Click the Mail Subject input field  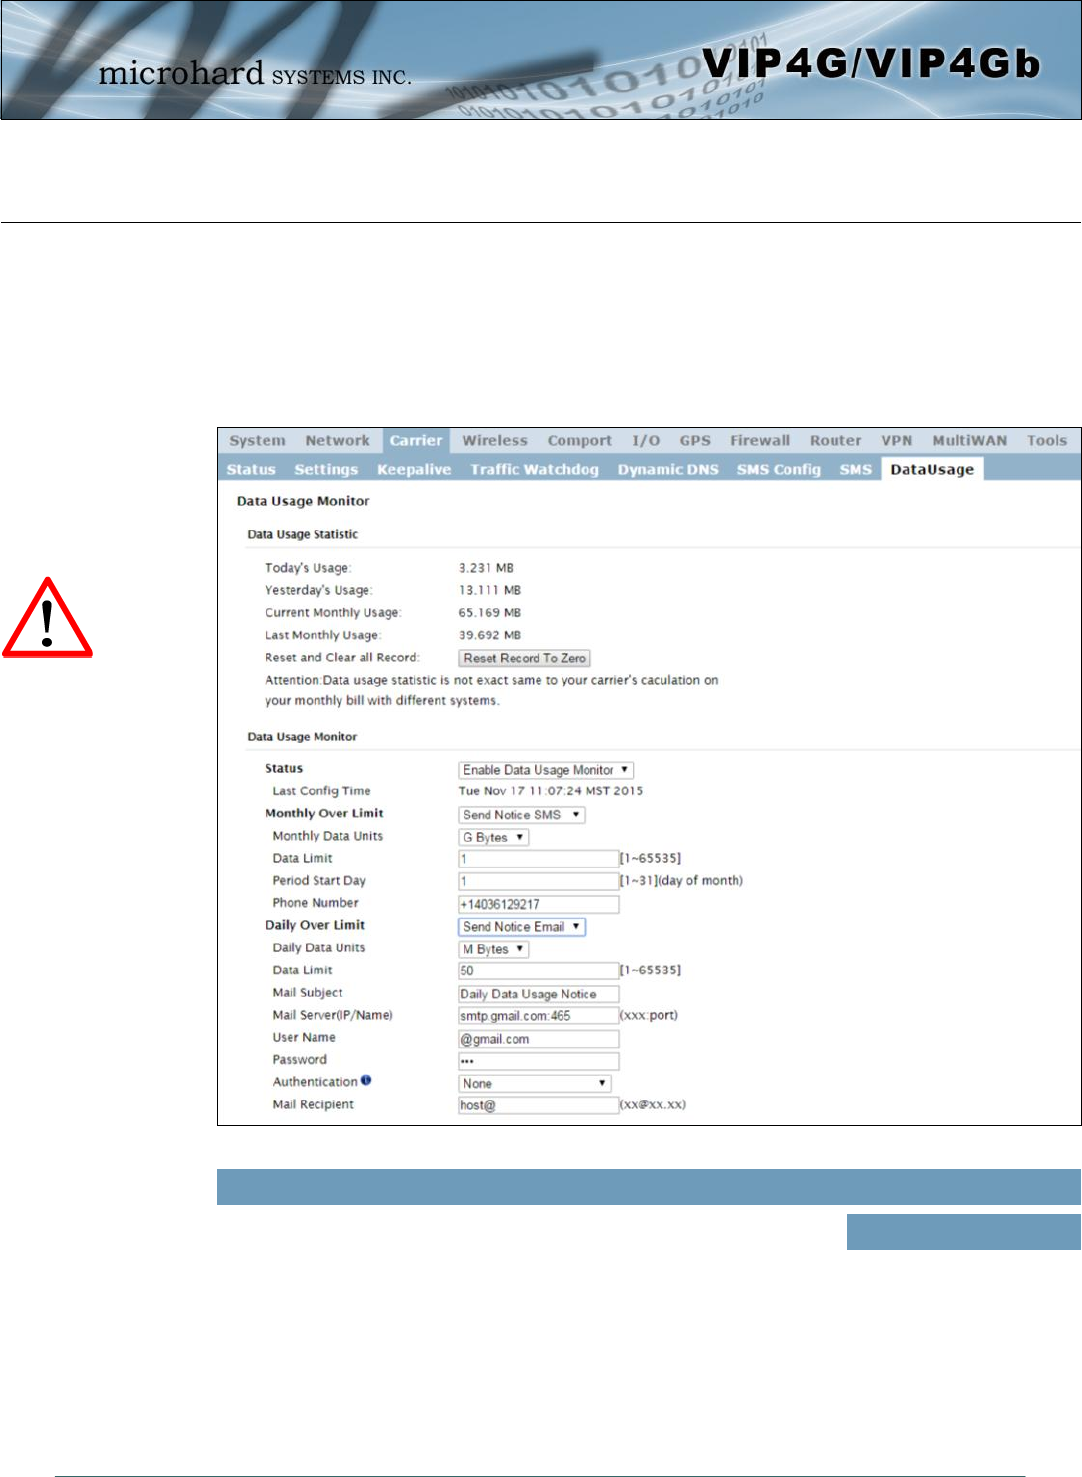coord(538,994)
